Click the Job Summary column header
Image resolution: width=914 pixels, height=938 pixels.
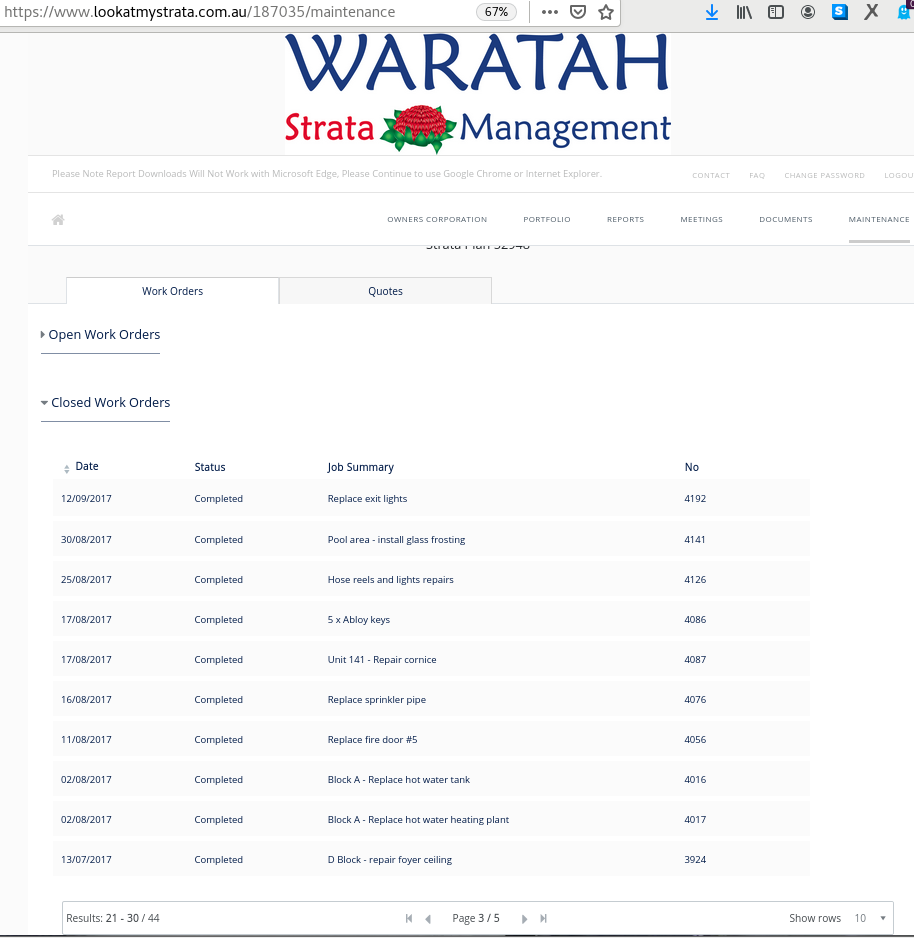pyautogui.click(x=361, y=467)
